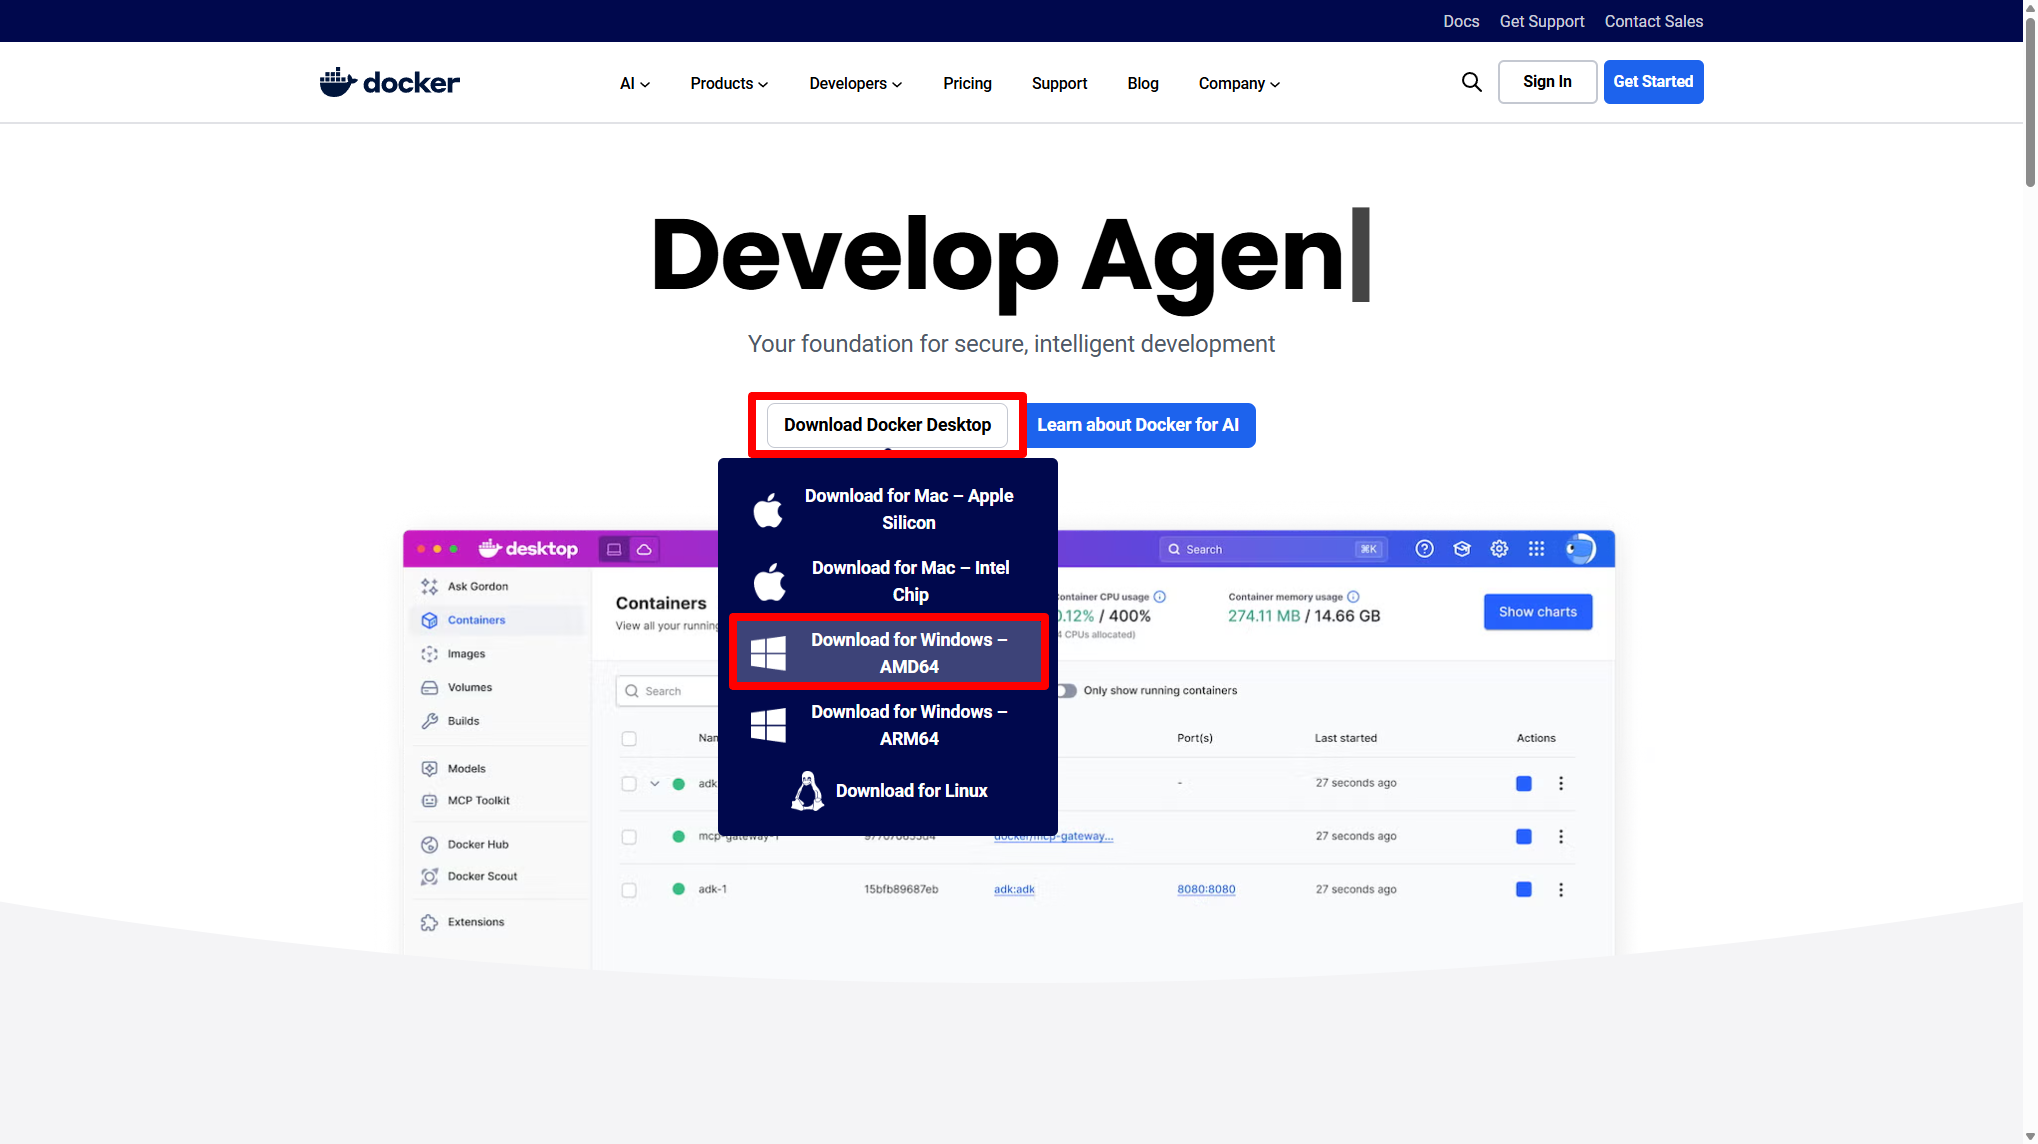Check the adk-1 container row checkbox

point(629,890)
